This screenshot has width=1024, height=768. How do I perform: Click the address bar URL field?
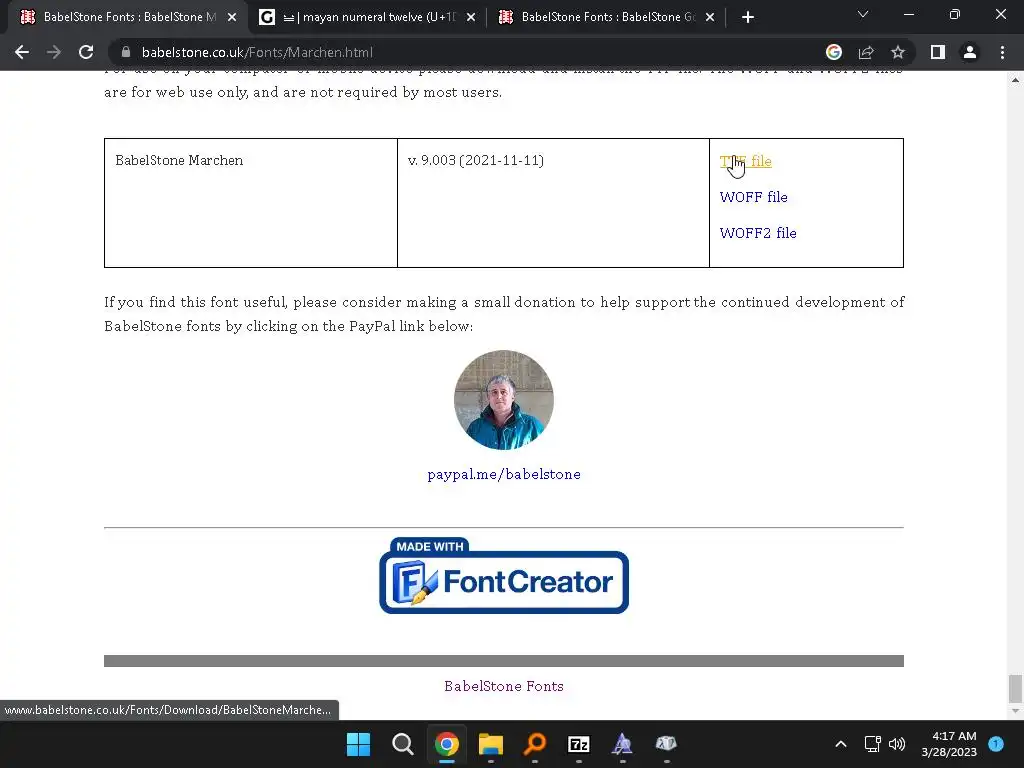[x=470, y=52]
